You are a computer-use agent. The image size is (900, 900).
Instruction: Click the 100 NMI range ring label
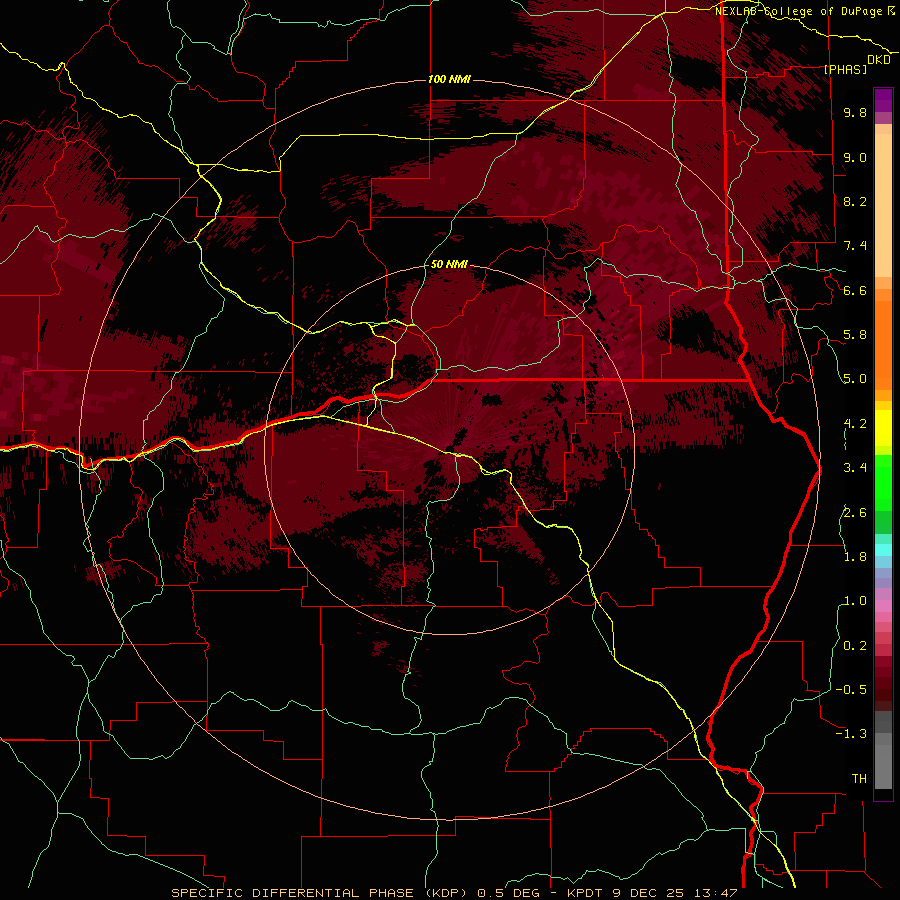449,79
